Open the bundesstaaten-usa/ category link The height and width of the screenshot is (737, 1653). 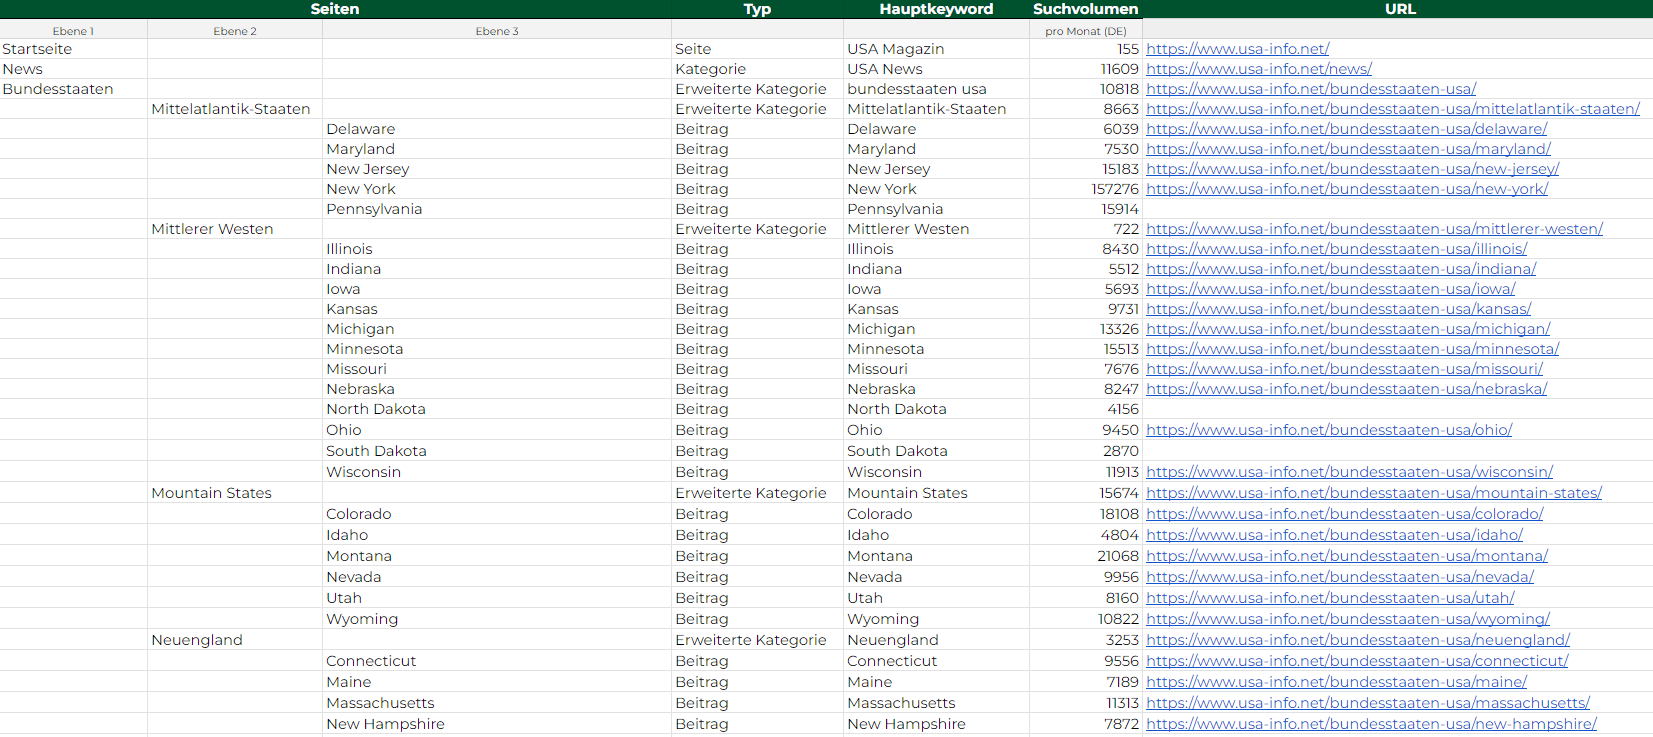pos(1311,89)
